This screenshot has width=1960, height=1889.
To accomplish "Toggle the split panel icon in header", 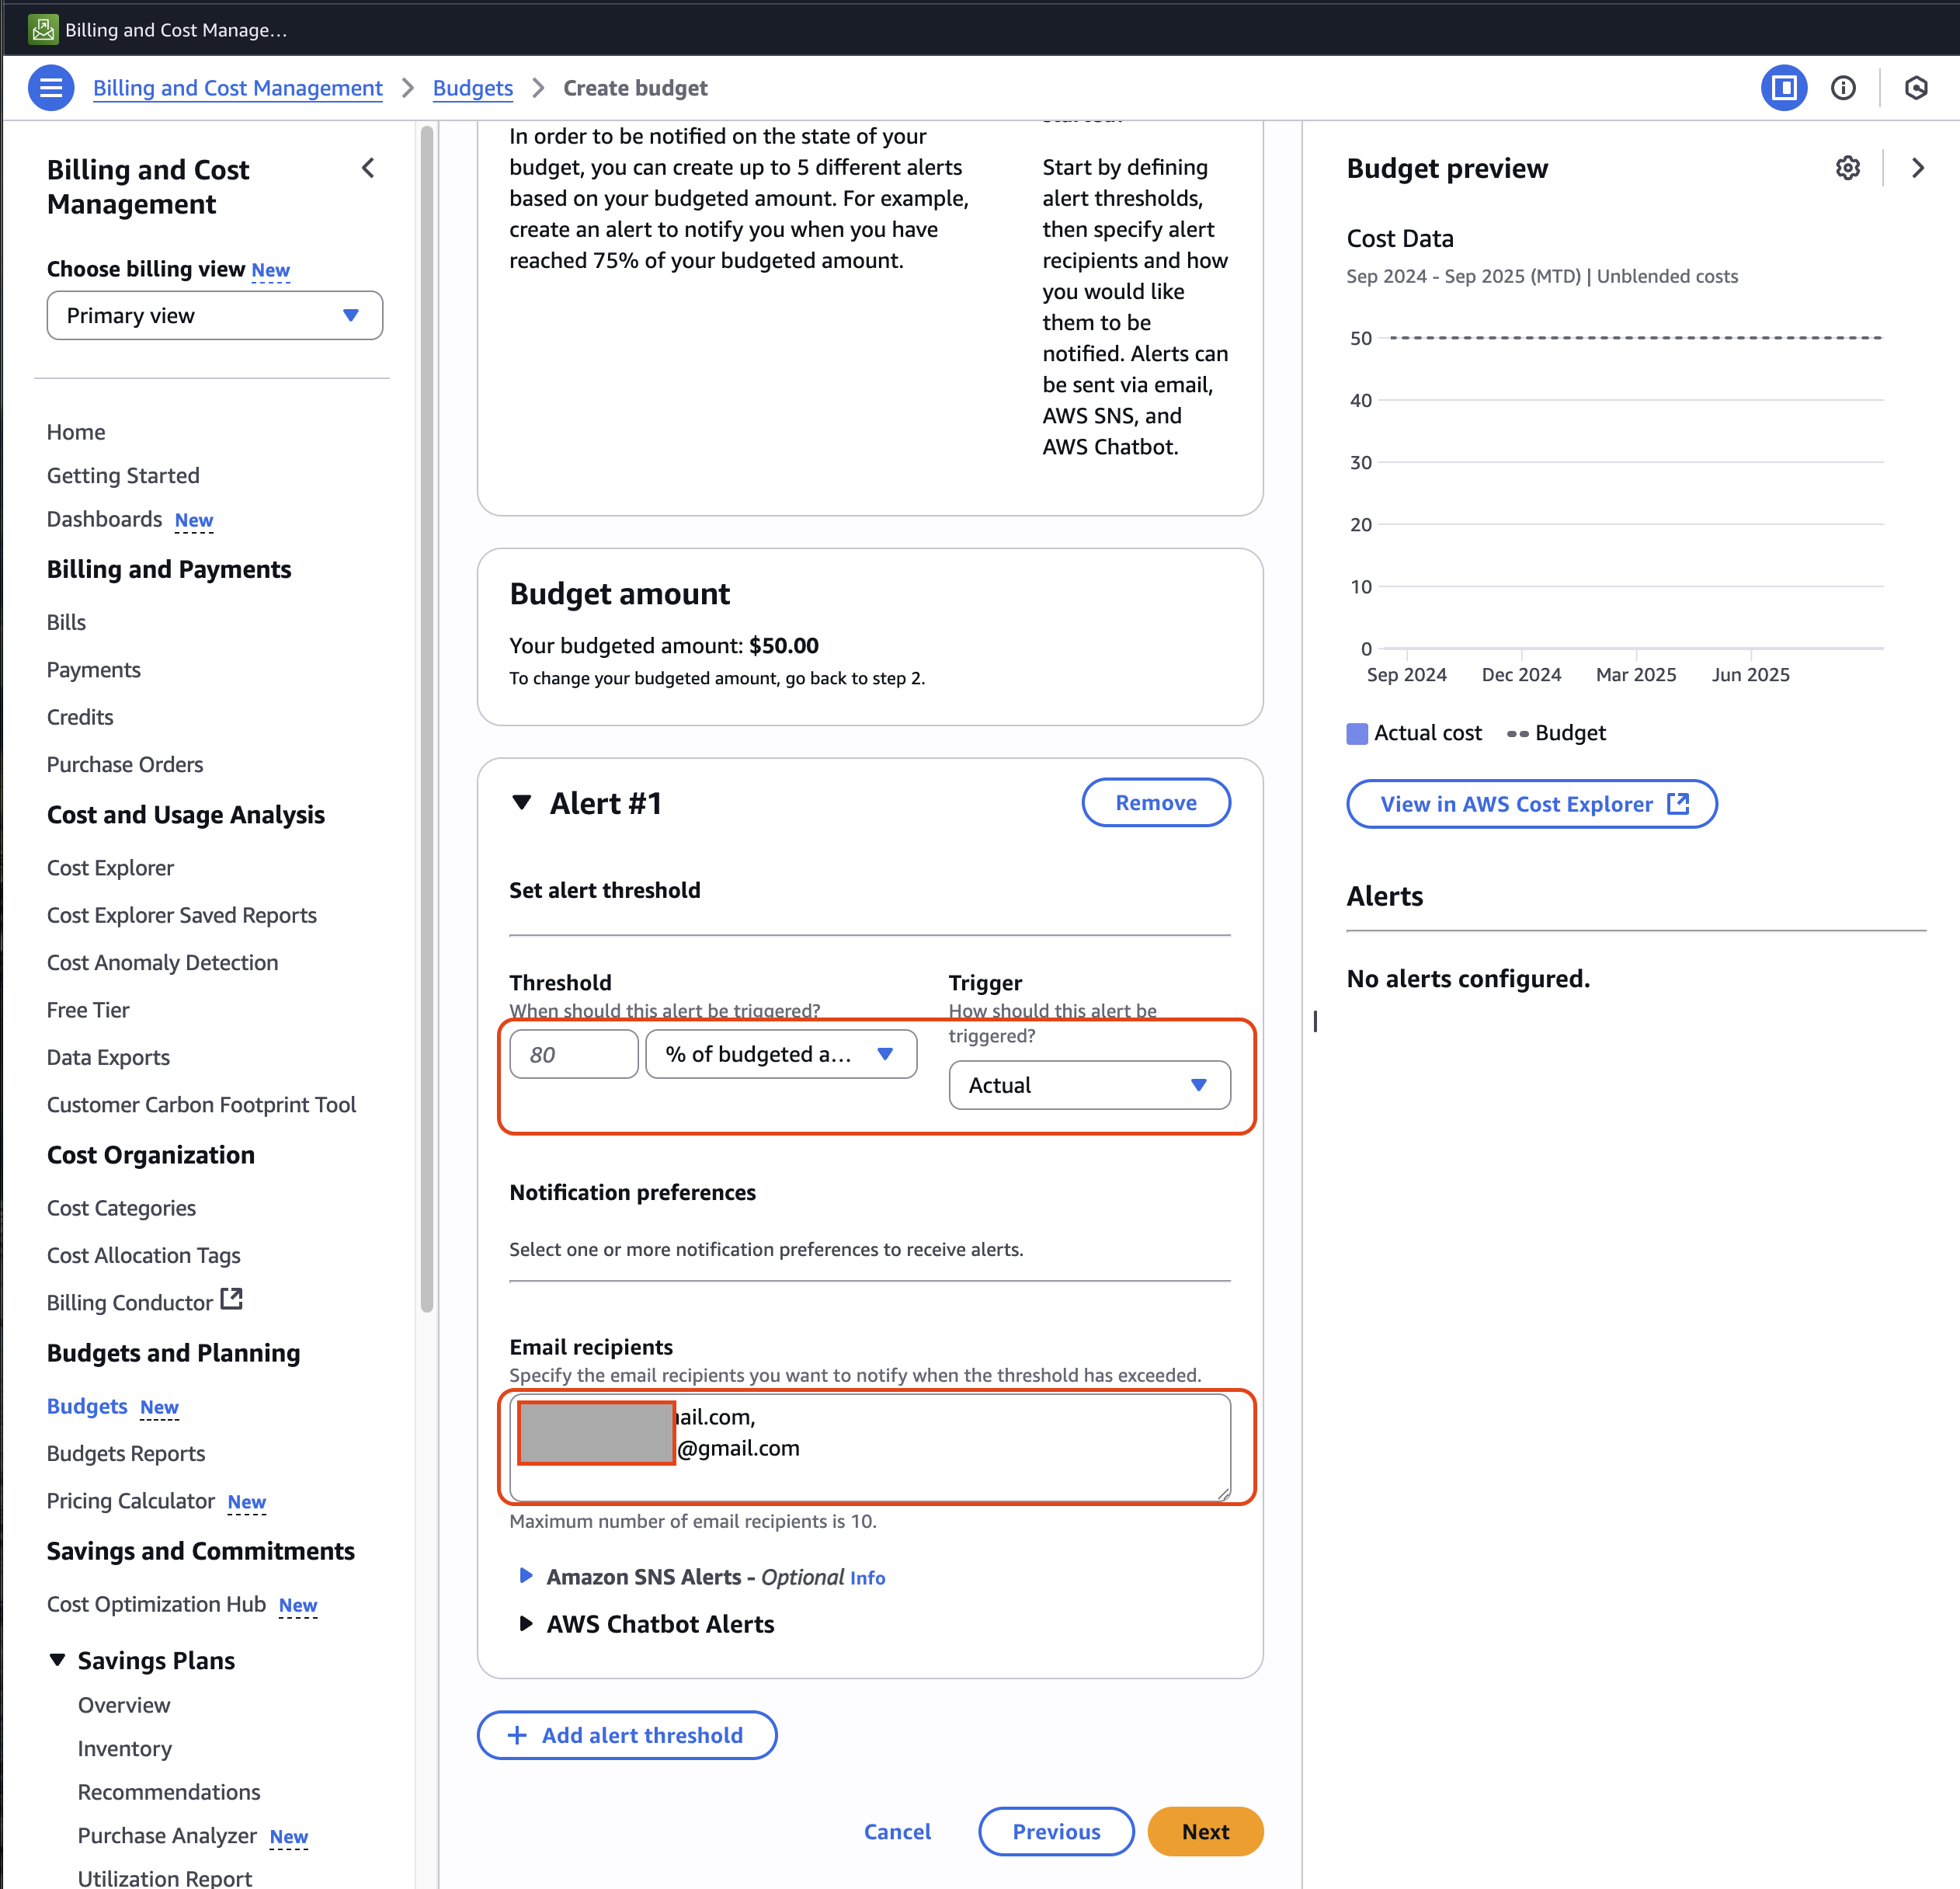I will [x=1783, y=88].
